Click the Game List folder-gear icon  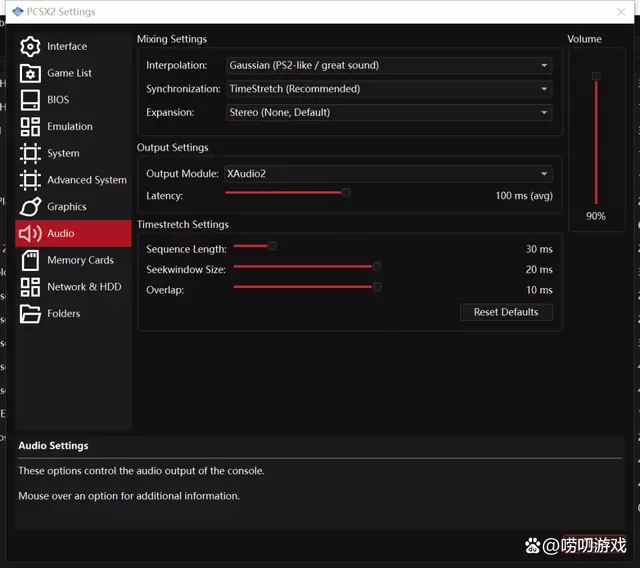pyautogui.click(x=30, y=73)
